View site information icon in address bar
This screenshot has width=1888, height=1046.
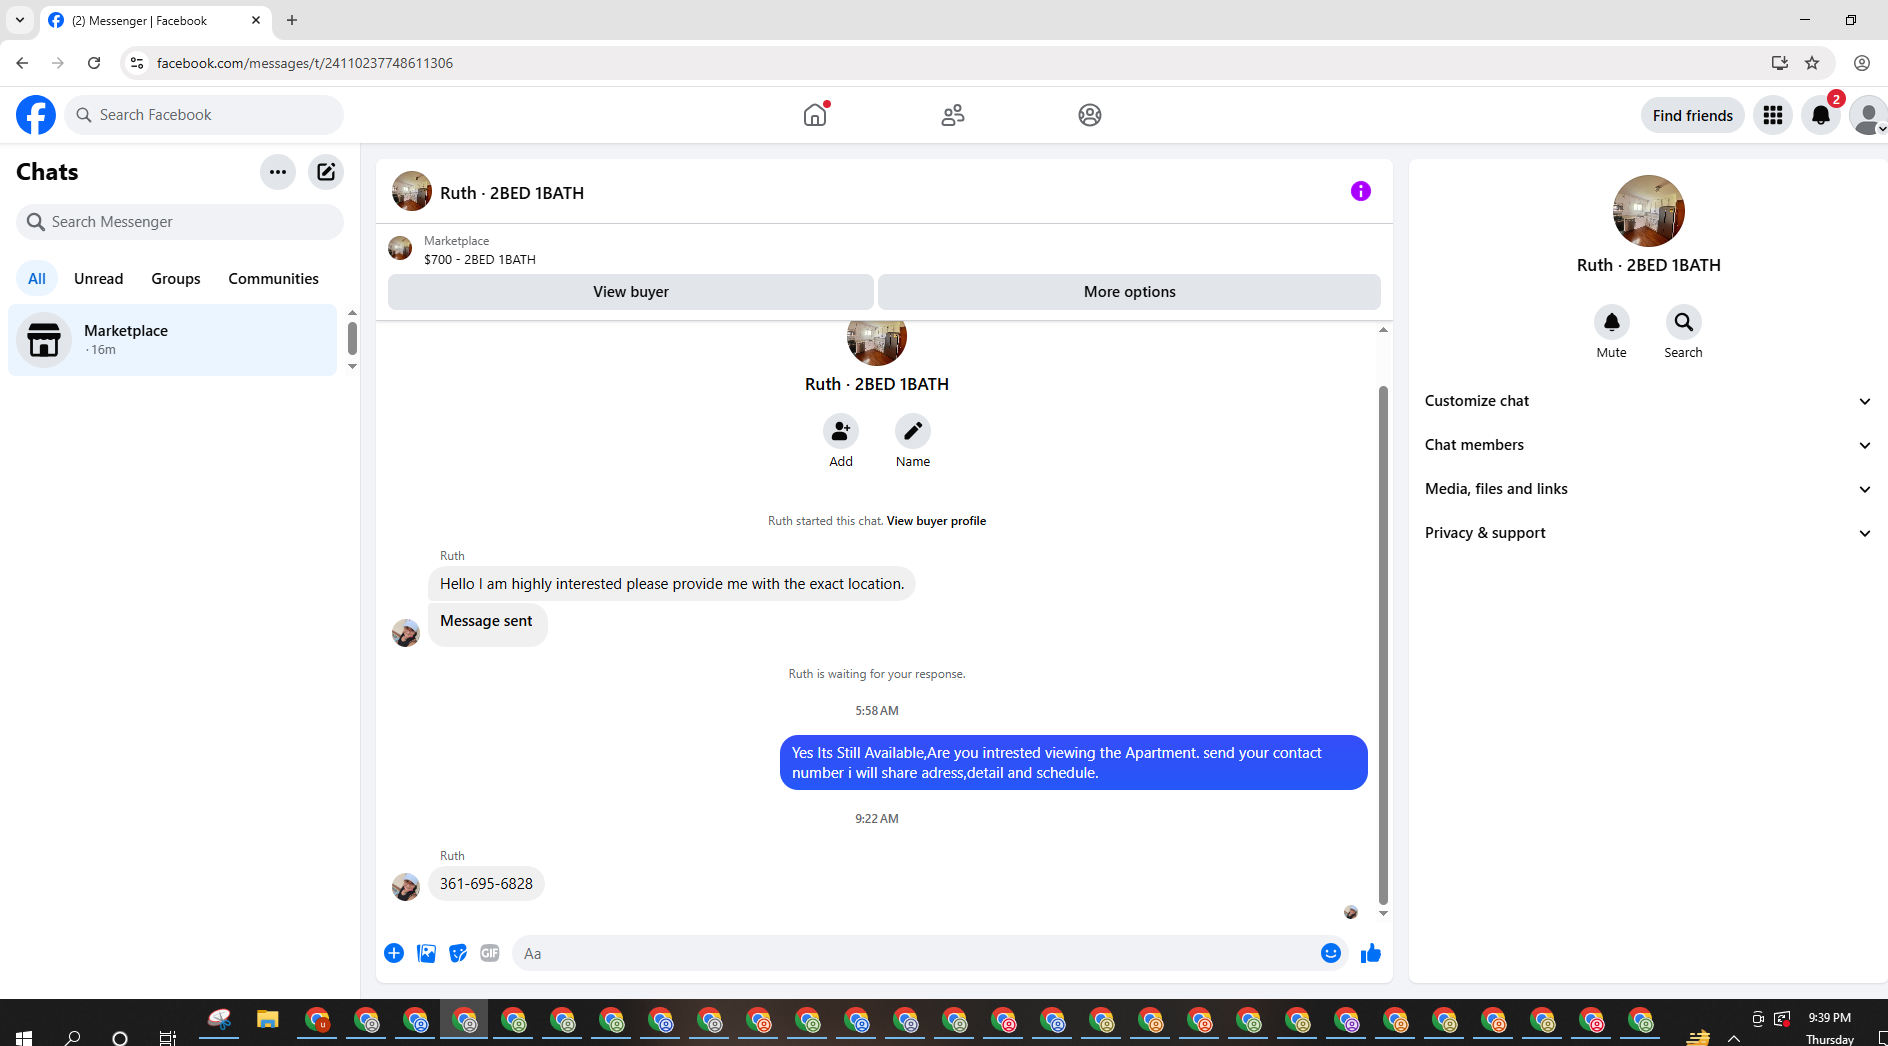click(x=137, y=63)
